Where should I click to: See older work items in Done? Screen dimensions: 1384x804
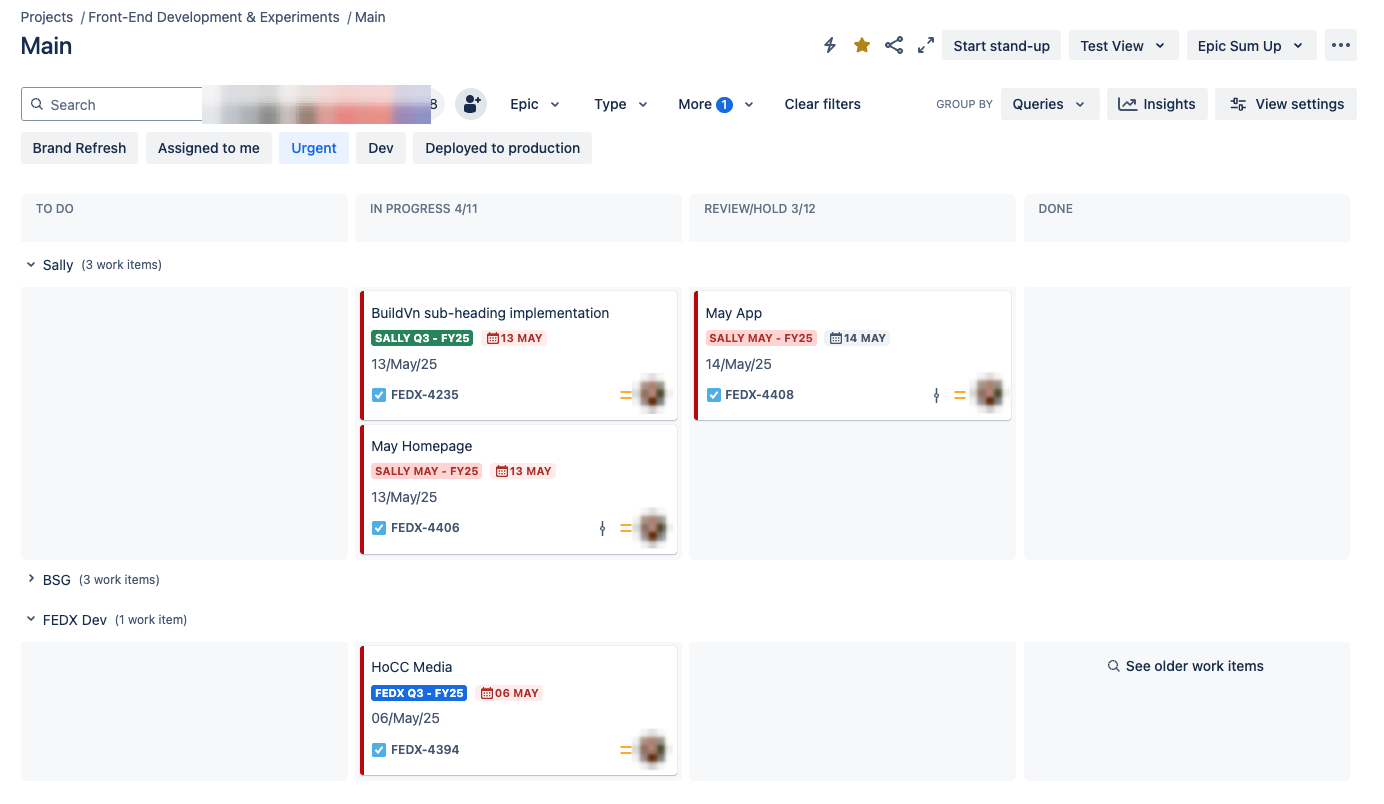1186,666
